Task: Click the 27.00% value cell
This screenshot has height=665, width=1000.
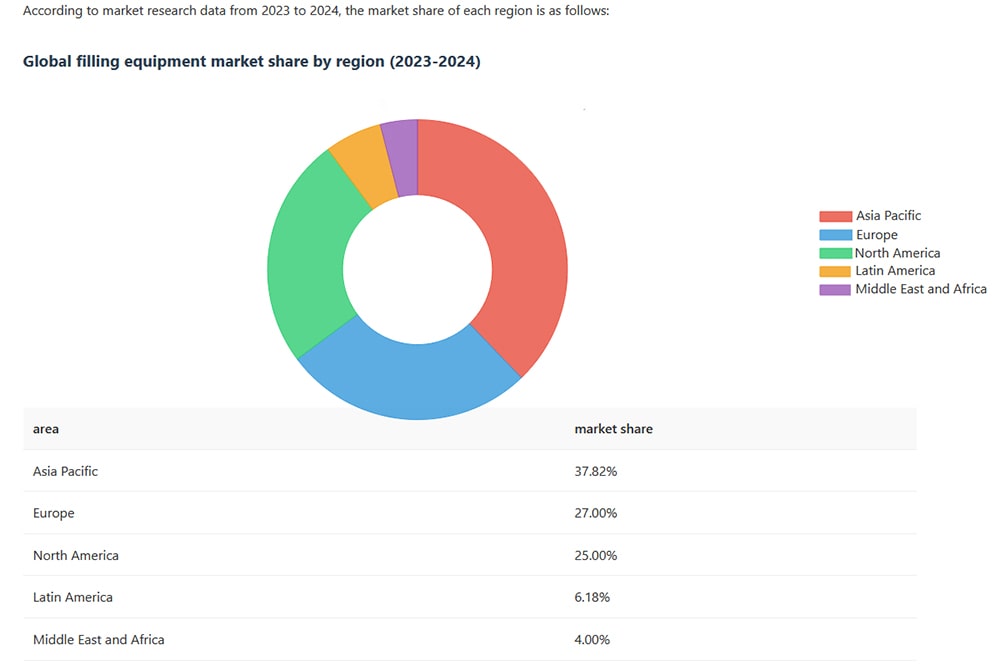Action: click(x=596, y=513)
